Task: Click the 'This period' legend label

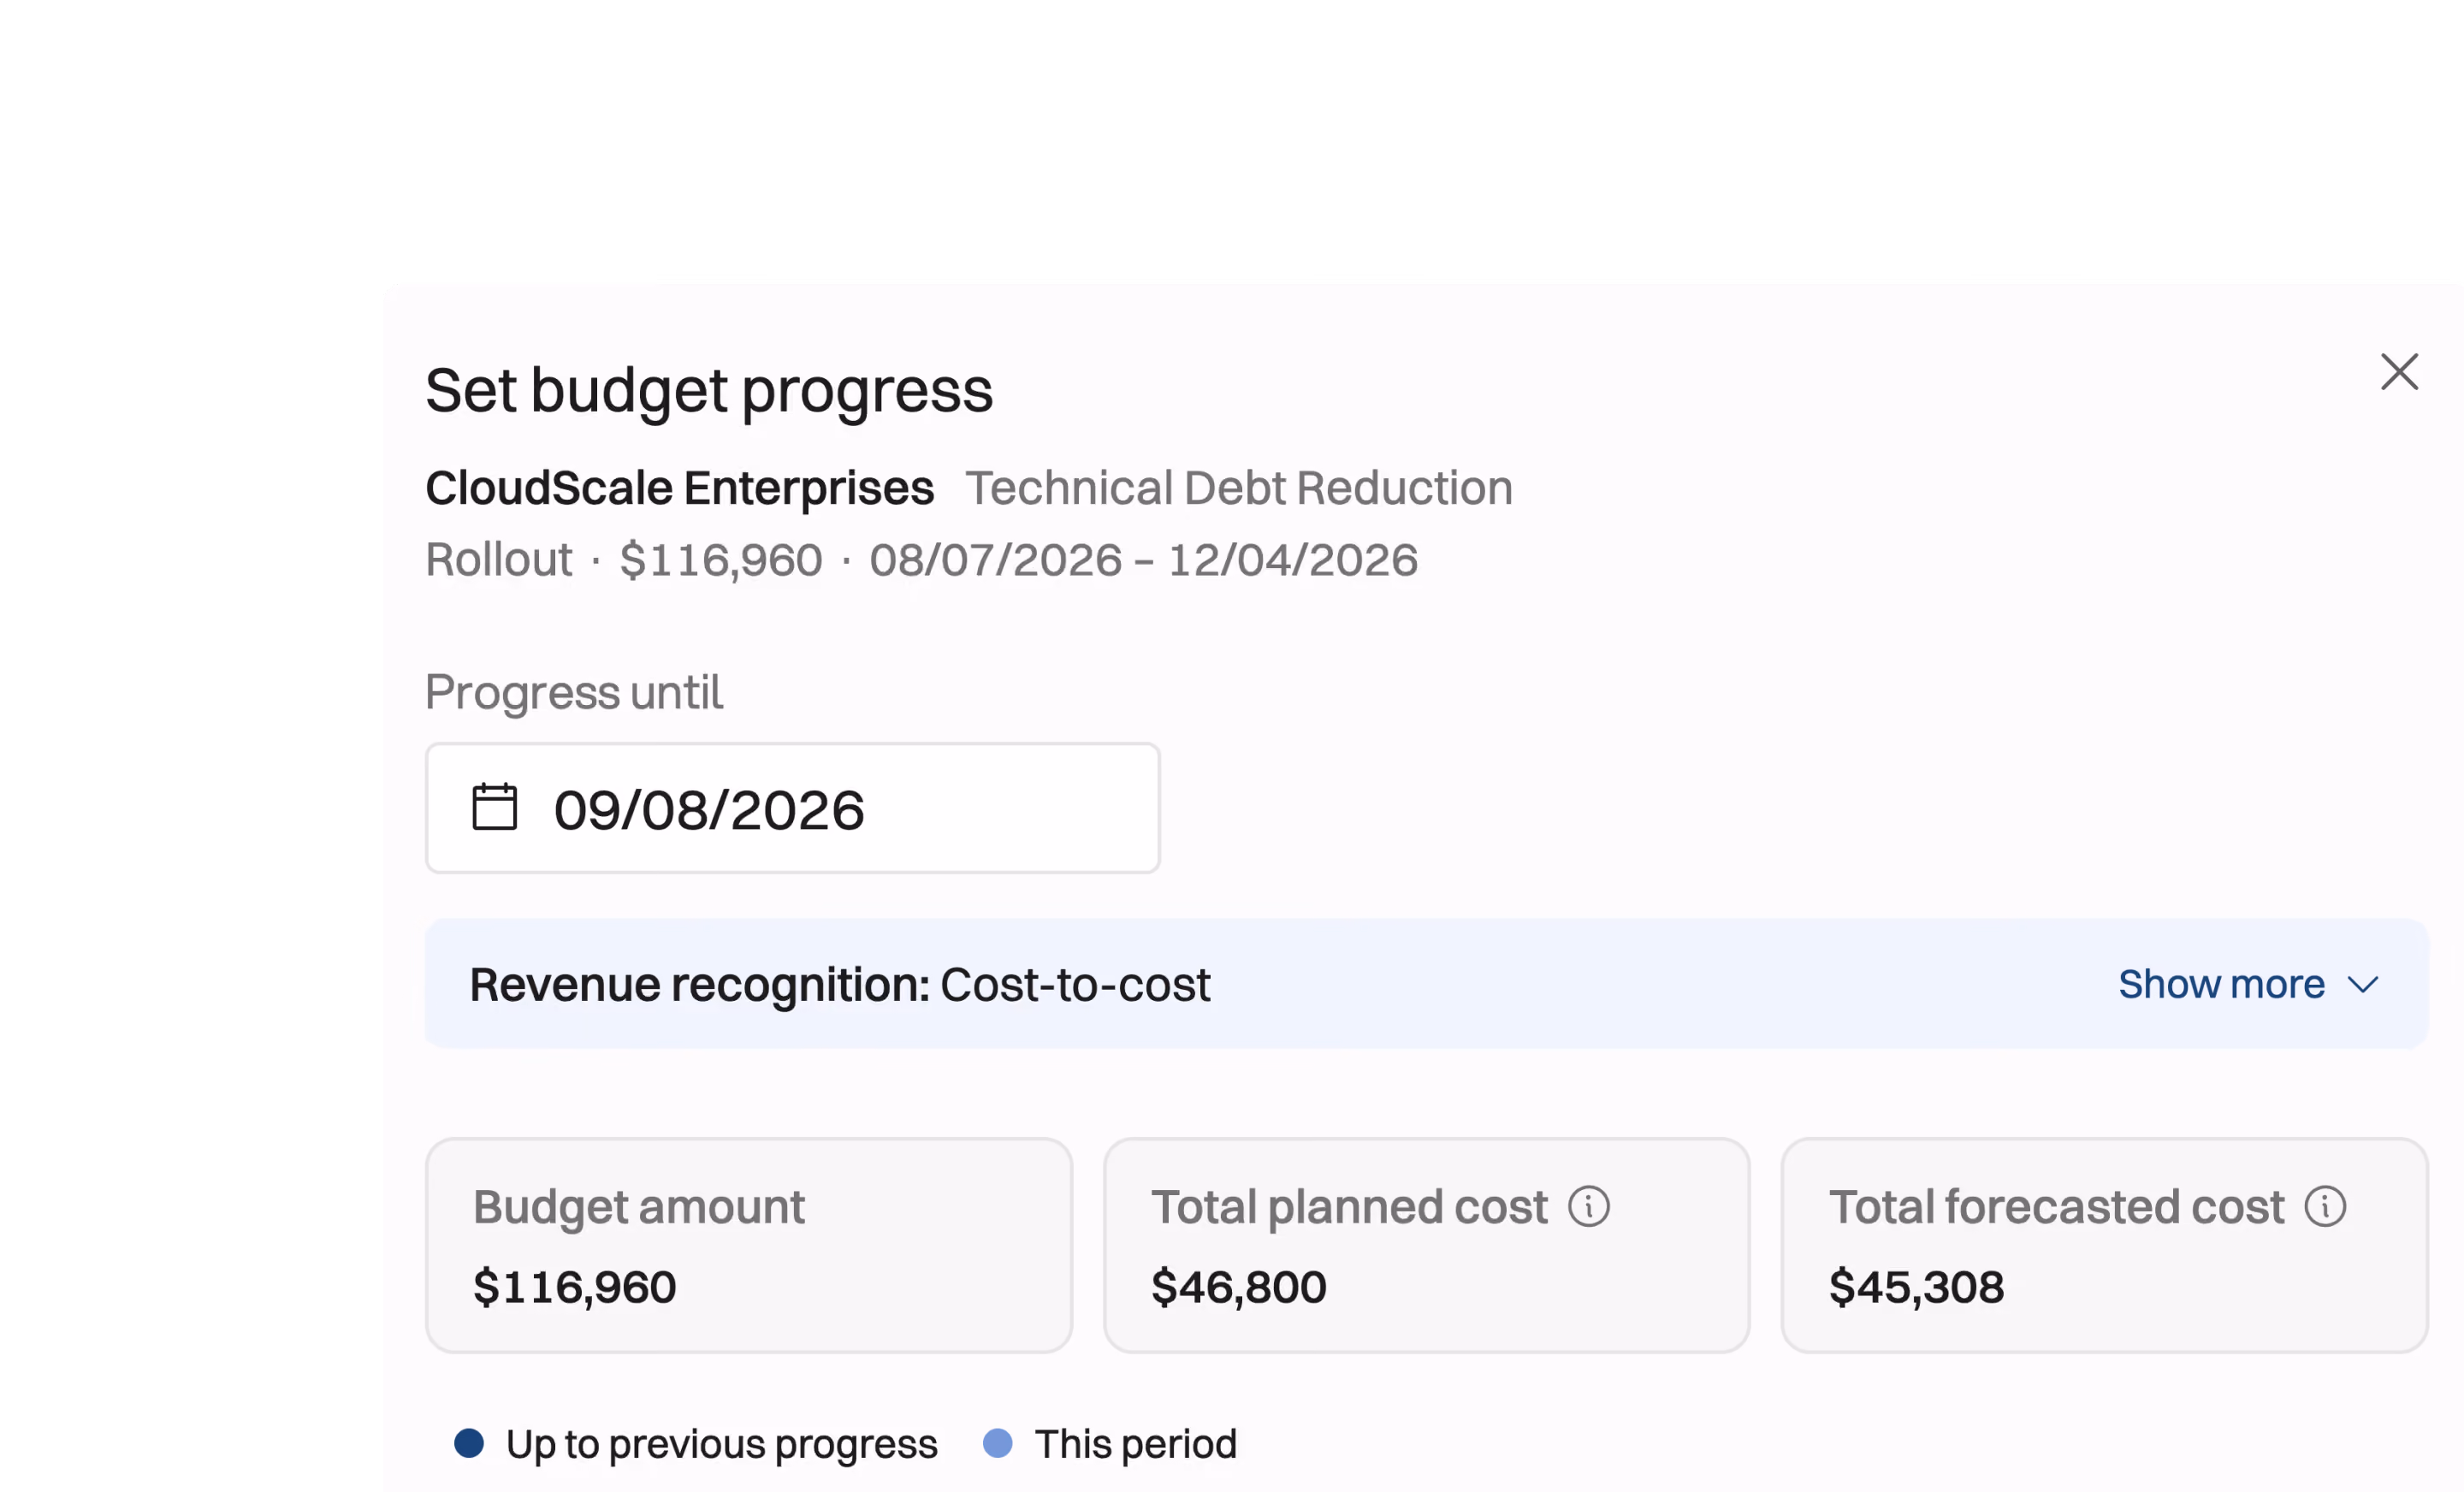Action: pos(1135,1444)
